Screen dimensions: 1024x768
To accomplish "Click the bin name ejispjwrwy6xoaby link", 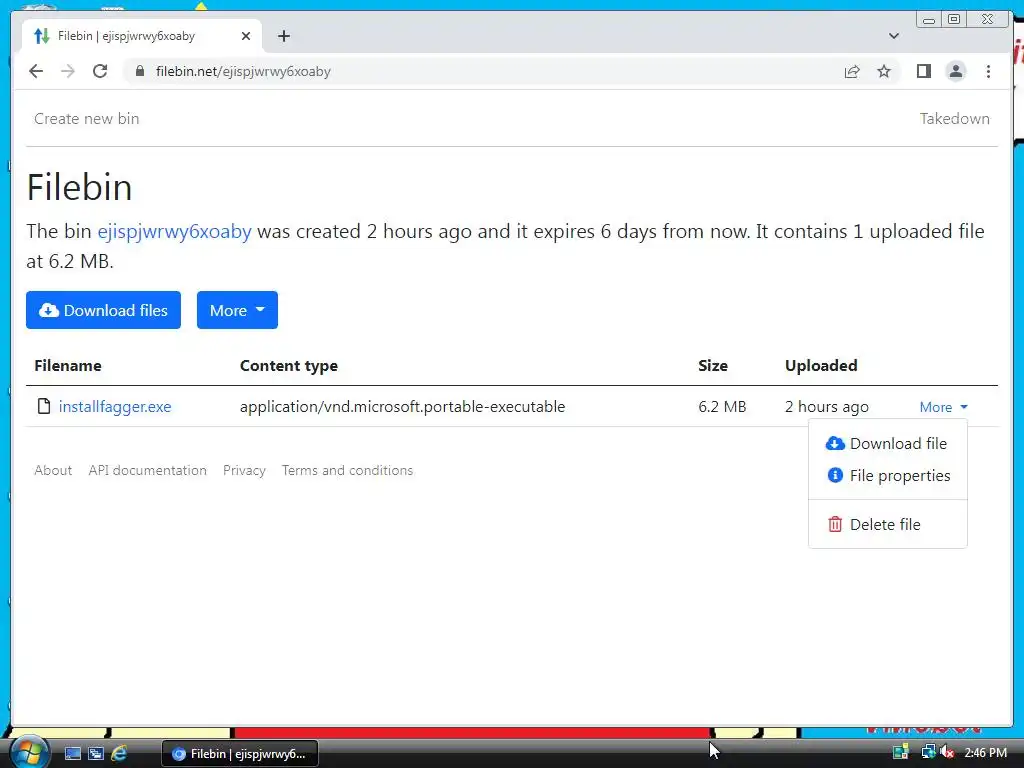I will coord(174,231).
